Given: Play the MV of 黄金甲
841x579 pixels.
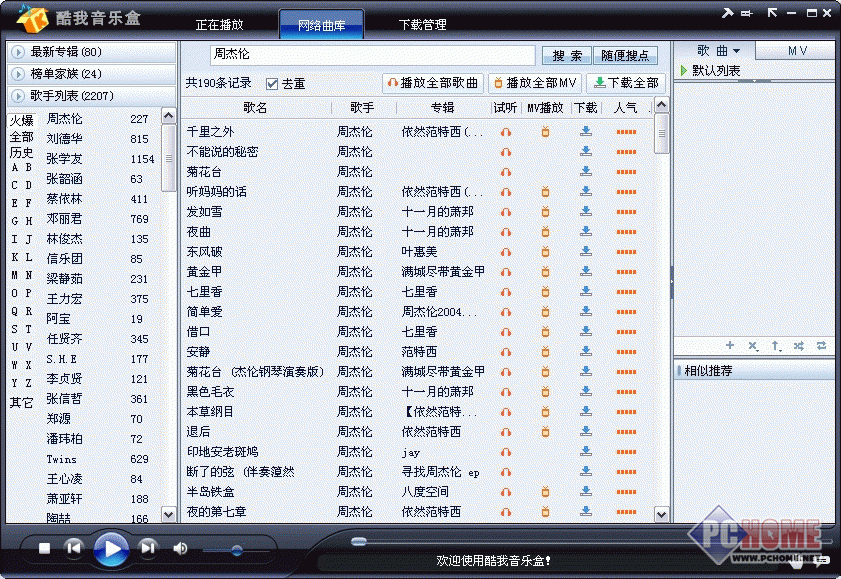Looking at the screenshot, I should coord(545,272).
